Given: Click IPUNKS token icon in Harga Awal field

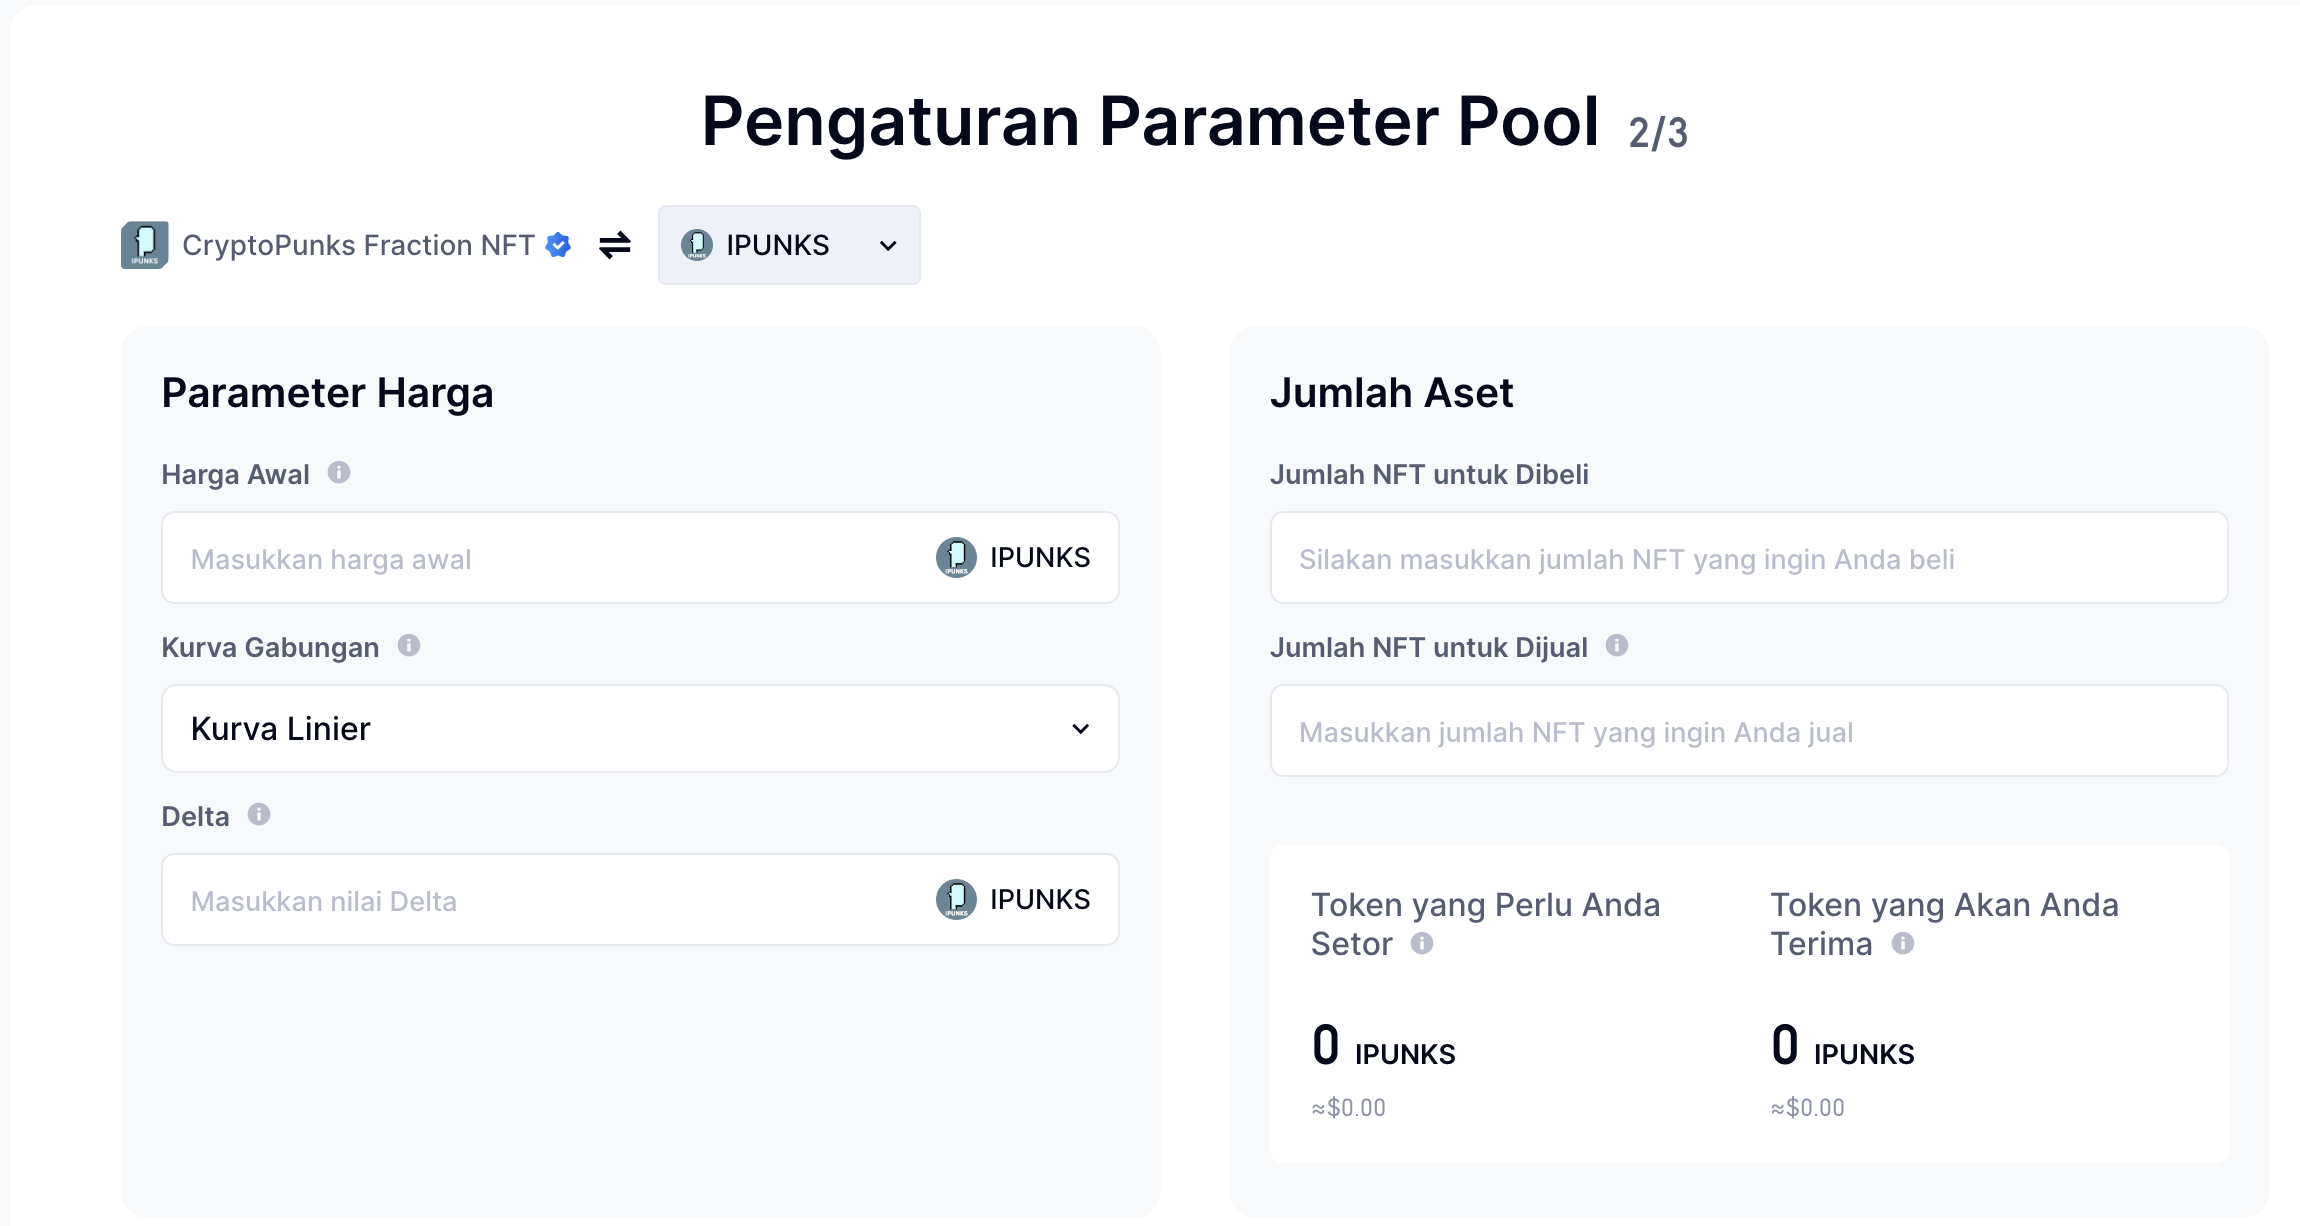Looking at the screenshot, I should pos(956,557).
